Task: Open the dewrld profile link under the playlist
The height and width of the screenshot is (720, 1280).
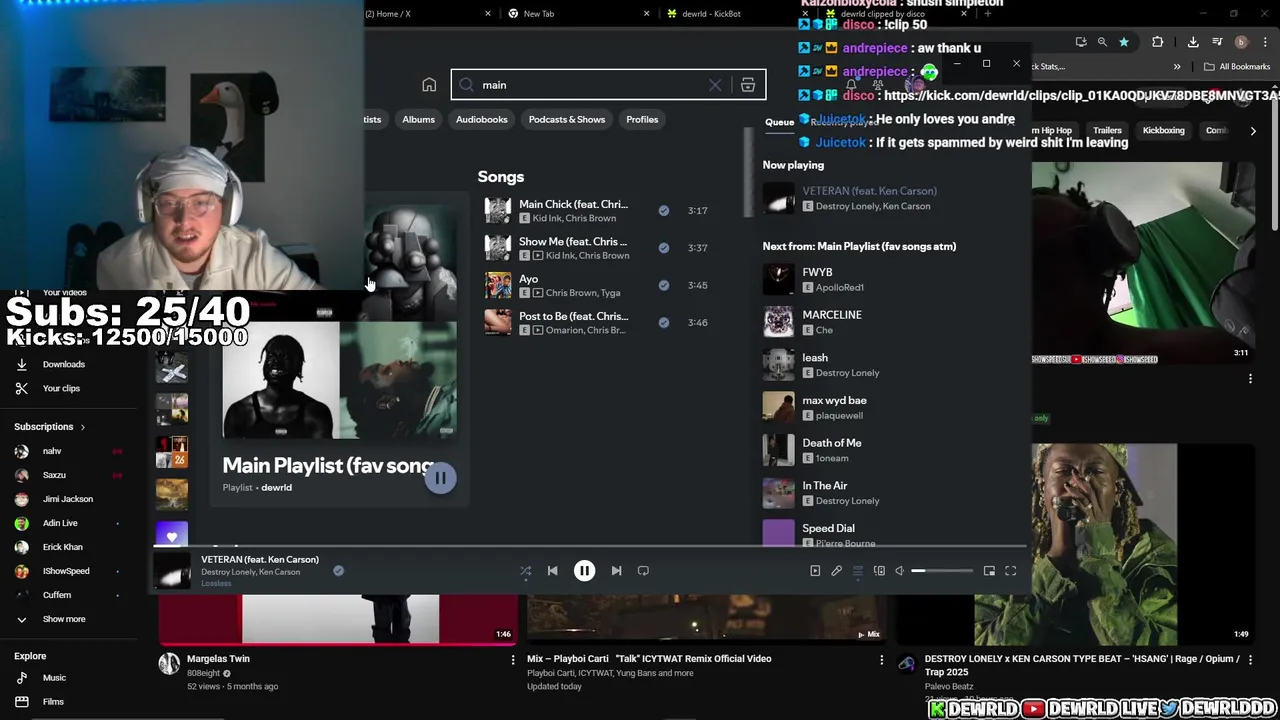Action: [x=276, y=488]
